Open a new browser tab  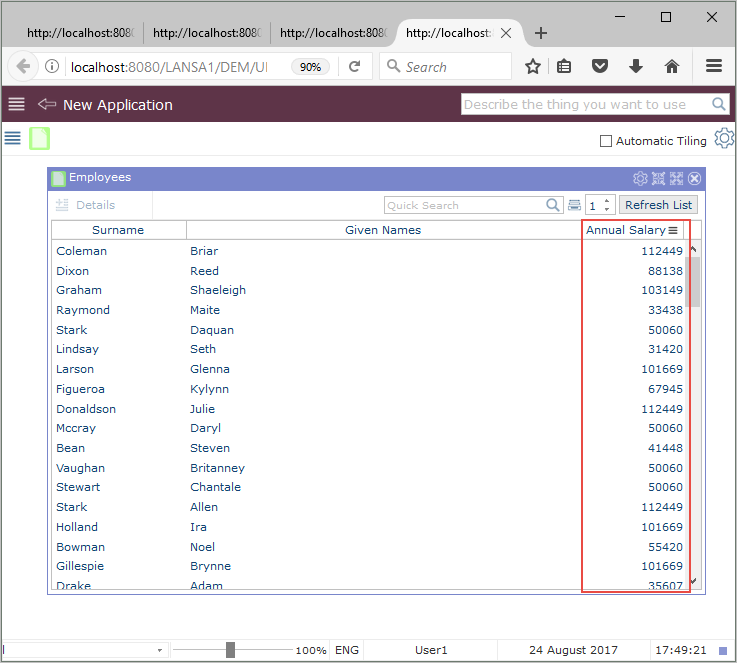[x=541, y=33]
